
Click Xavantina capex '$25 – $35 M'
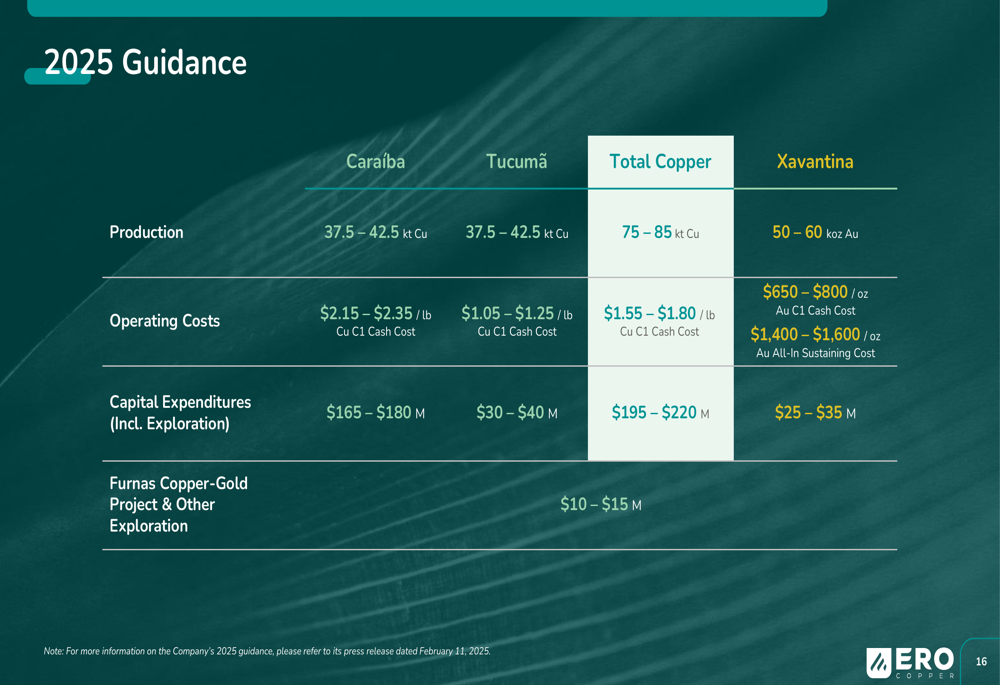coord(815,413)
